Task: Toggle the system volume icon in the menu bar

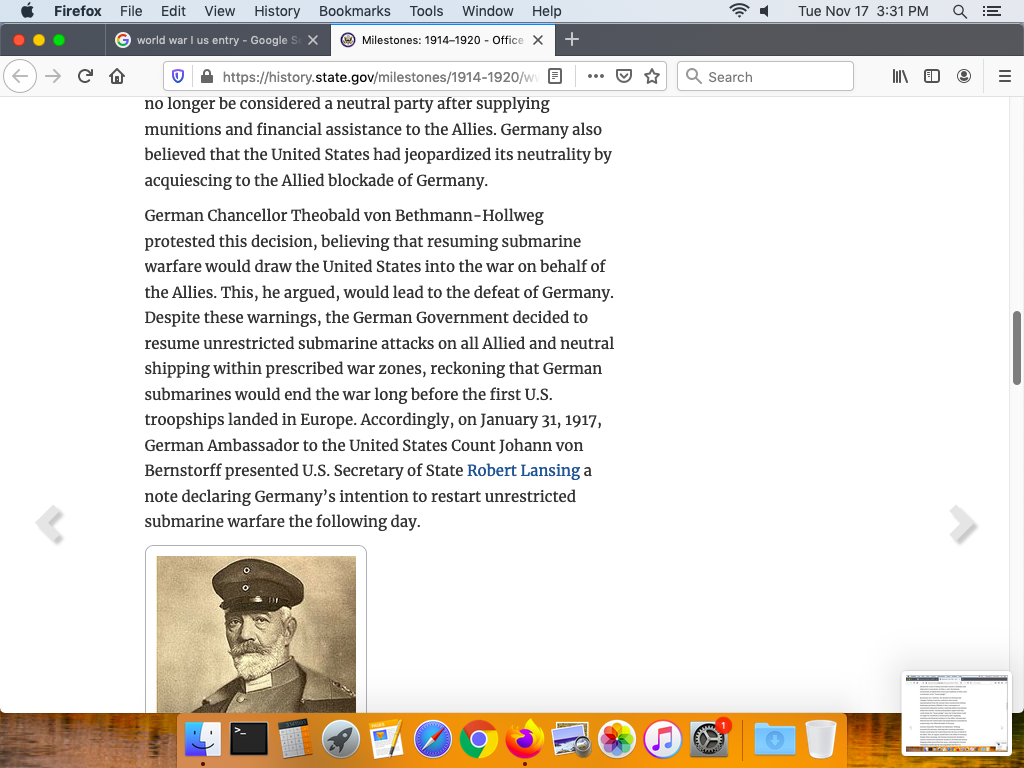Action: (765, 11)
